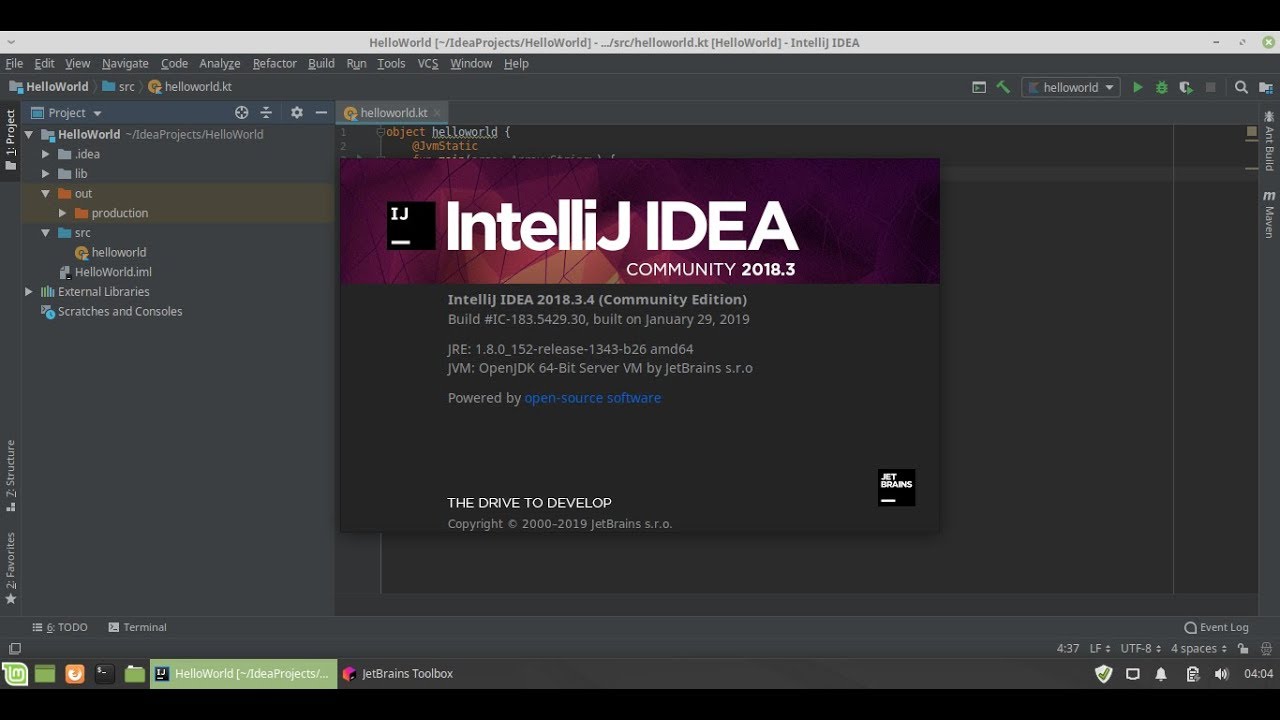Click the green Run helloworld button
The height and width of the screenshot is (720, 1280).
tap(1137, 88)
